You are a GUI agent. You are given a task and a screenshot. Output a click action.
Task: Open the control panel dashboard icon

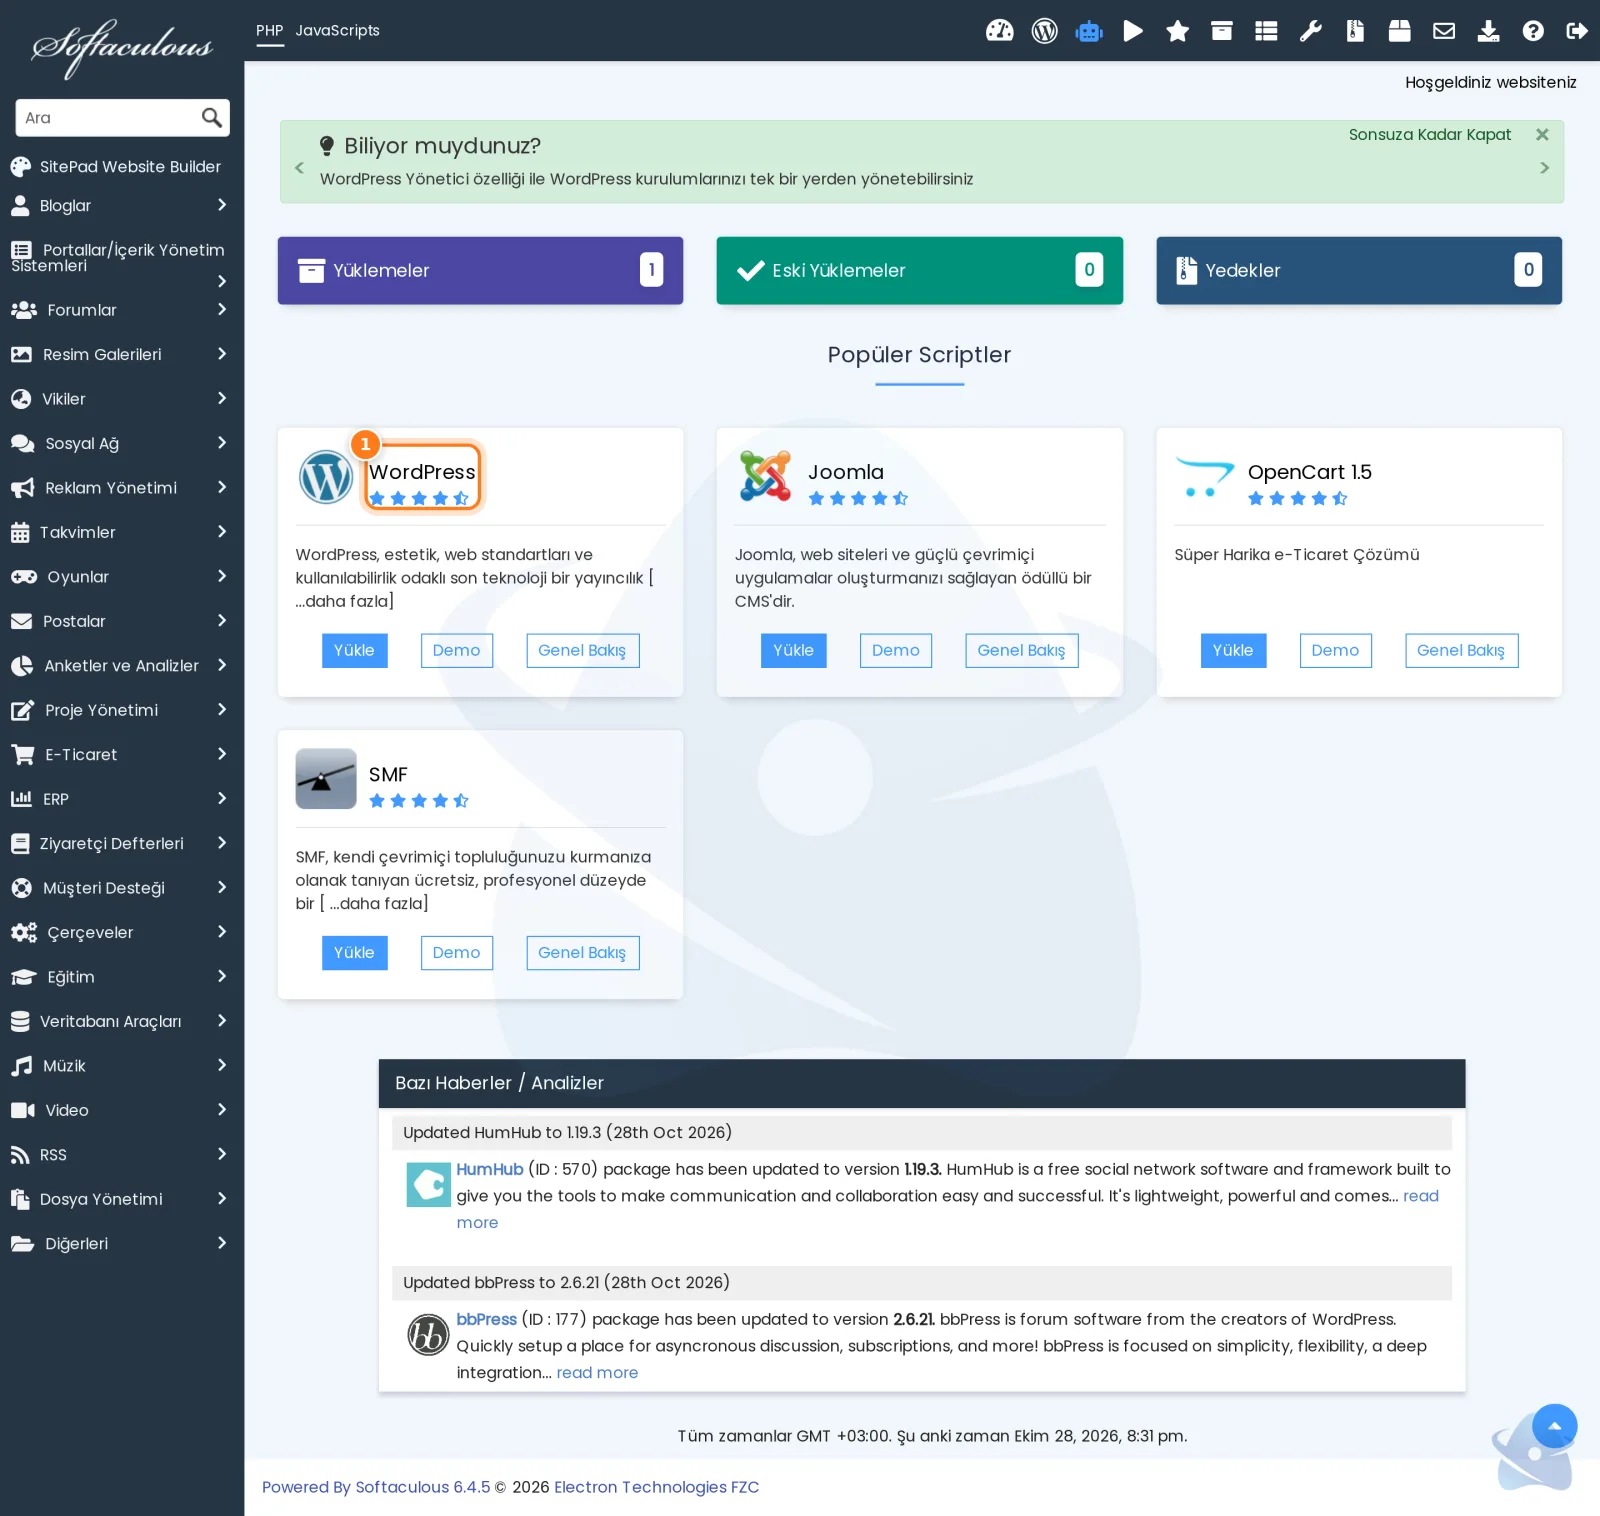coord(999,31)
